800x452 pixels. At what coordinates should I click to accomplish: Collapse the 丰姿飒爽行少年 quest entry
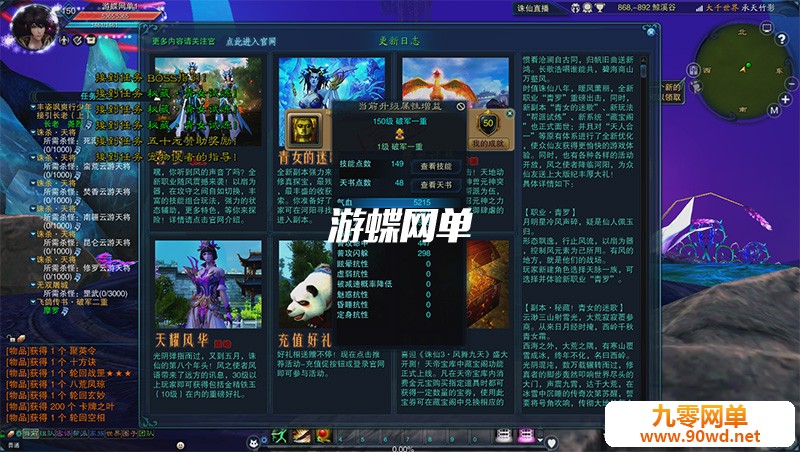(x=33, y=107)
